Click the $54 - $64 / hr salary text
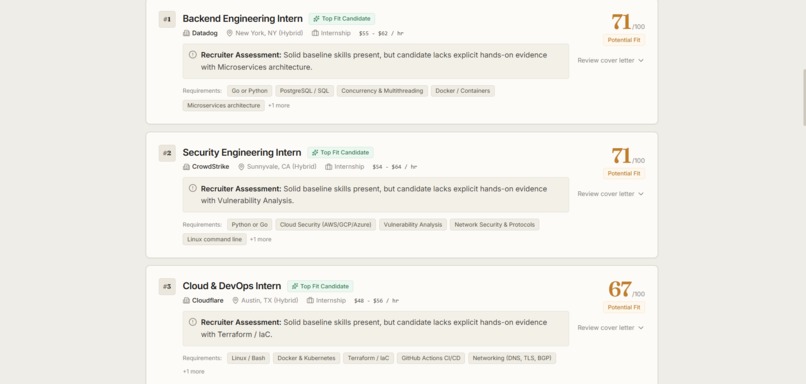 tap(395, 167)
